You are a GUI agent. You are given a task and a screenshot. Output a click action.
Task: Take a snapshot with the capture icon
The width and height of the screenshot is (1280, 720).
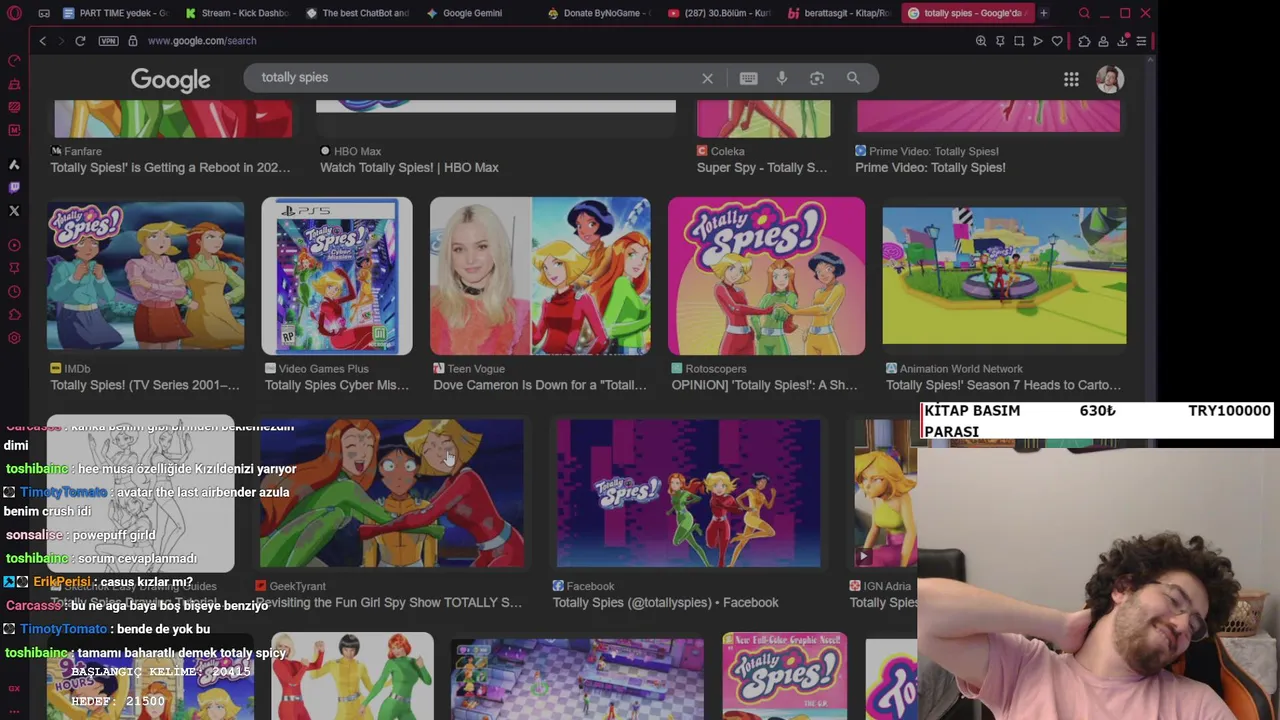coord(1019,41)
